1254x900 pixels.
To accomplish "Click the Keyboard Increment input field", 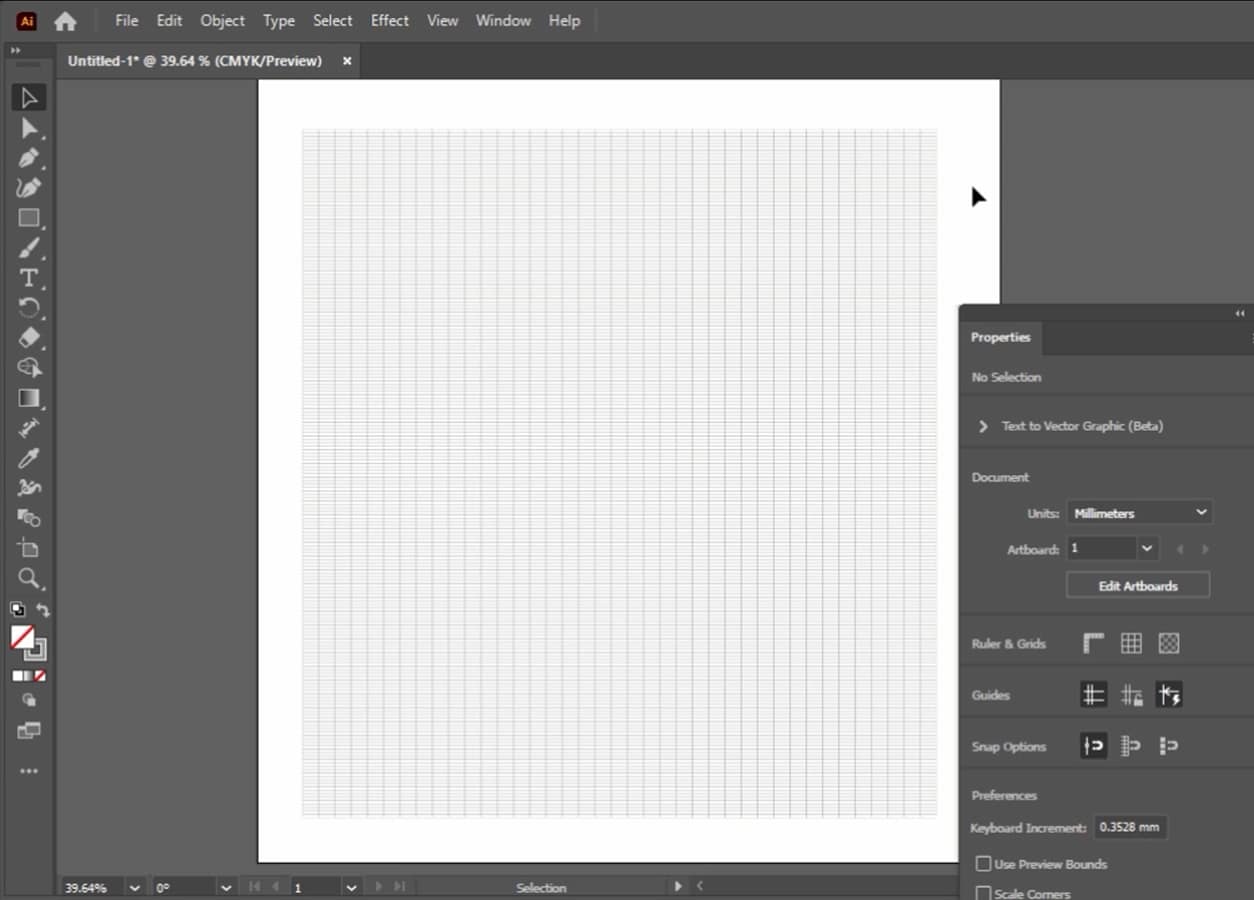I will pos(1129,828).
